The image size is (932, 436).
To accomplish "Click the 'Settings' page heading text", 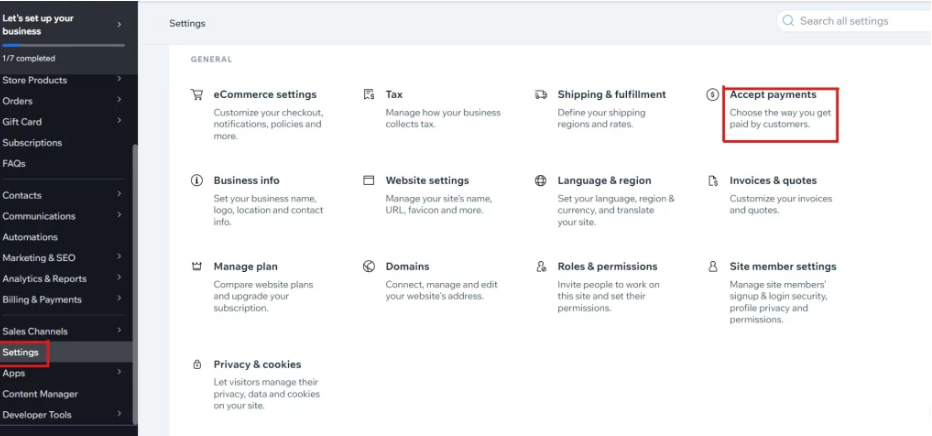I will tap(187, 23).
